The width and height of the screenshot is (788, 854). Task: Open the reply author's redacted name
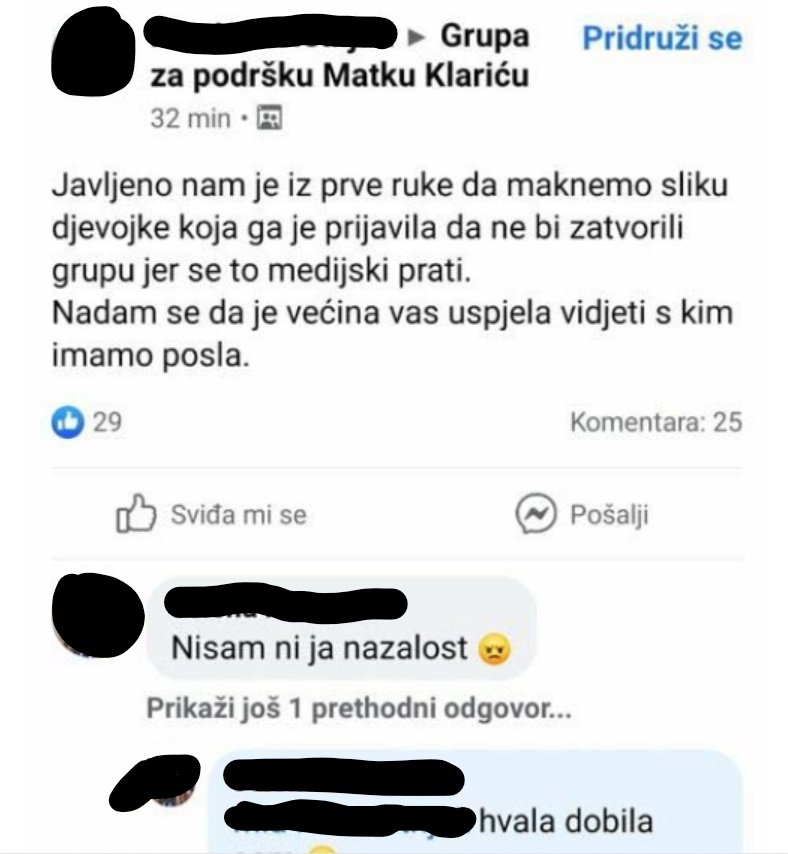click(x=344, y=777)
